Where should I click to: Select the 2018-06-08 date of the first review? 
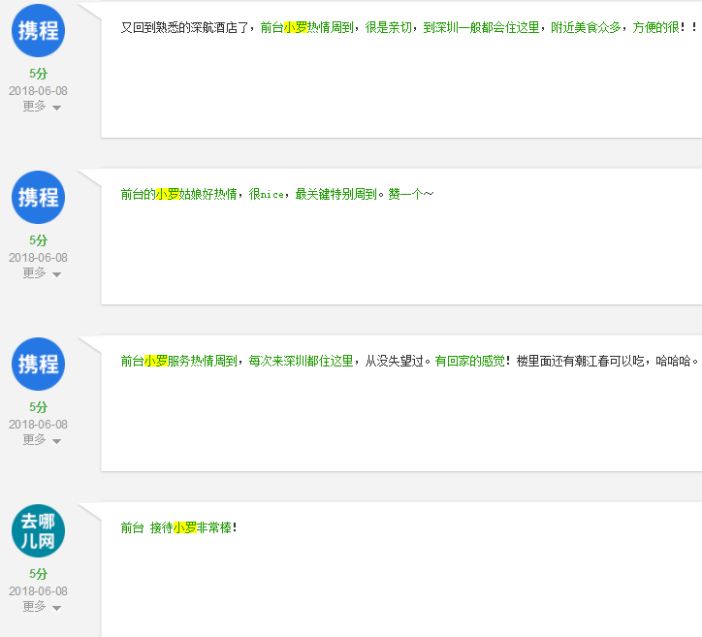(x=38, y=91)
